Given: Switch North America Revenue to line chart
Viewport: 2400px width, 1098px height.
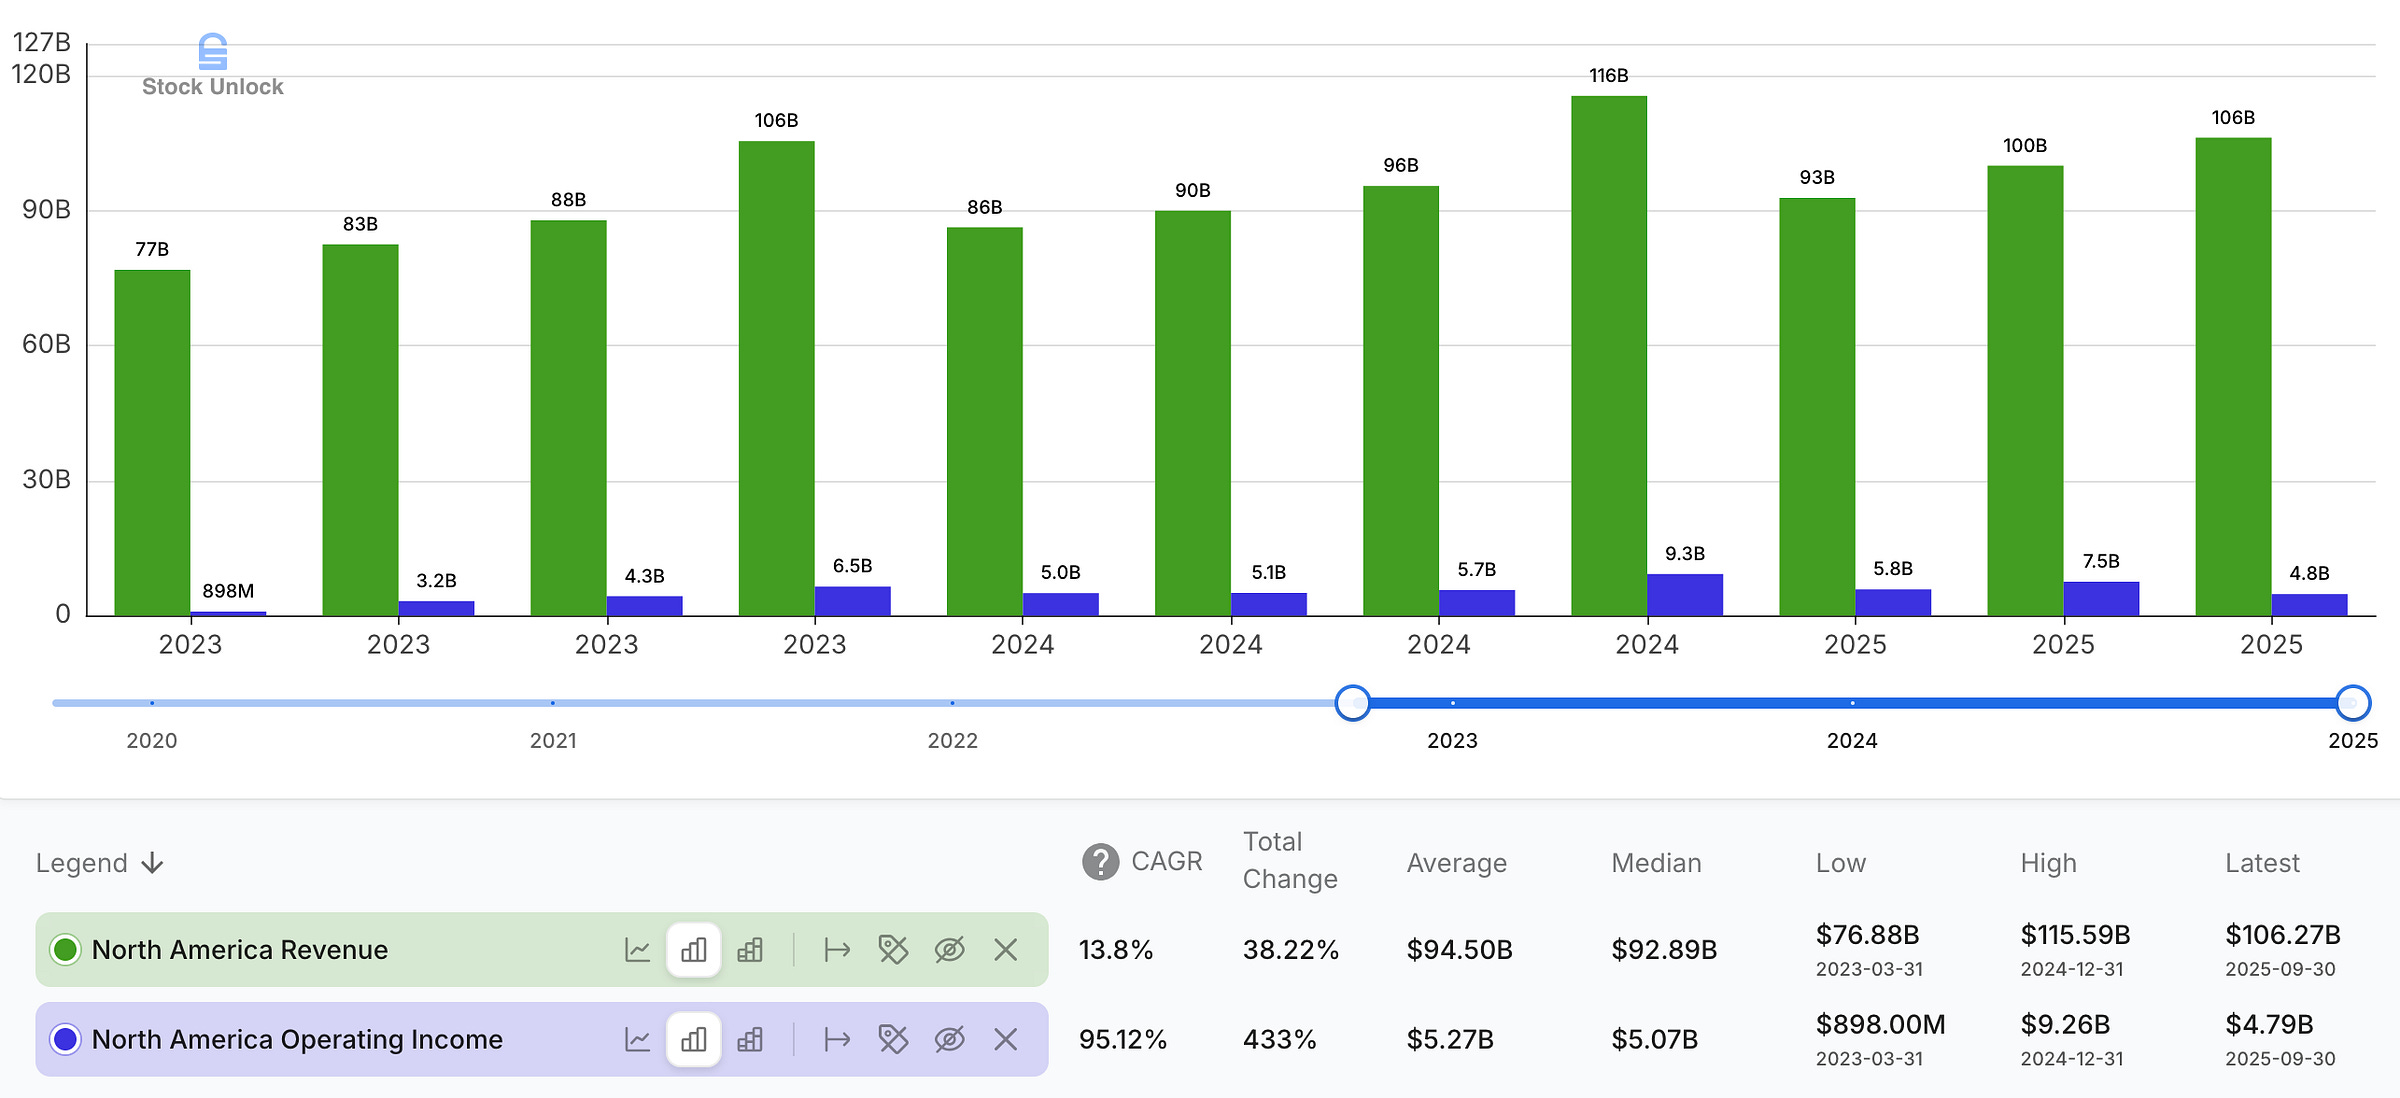Looking at the screenshot, I should [637, 950].
